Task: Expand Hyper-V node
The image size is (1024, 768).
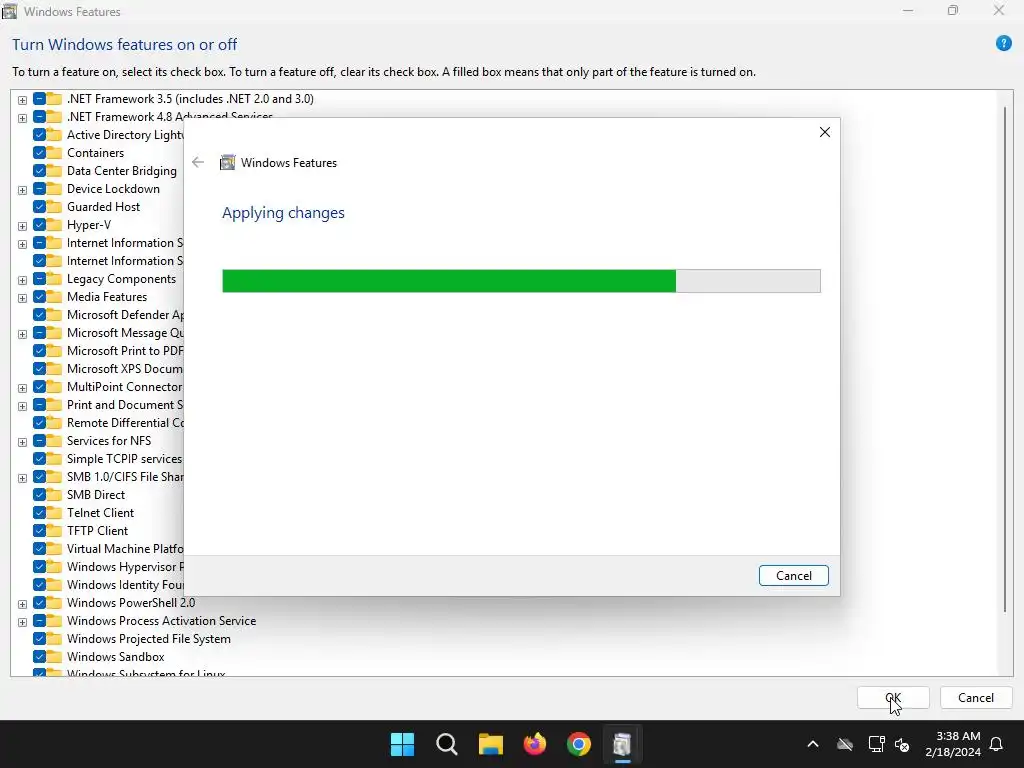Action: pyautogui.click(x=22, y=226)
